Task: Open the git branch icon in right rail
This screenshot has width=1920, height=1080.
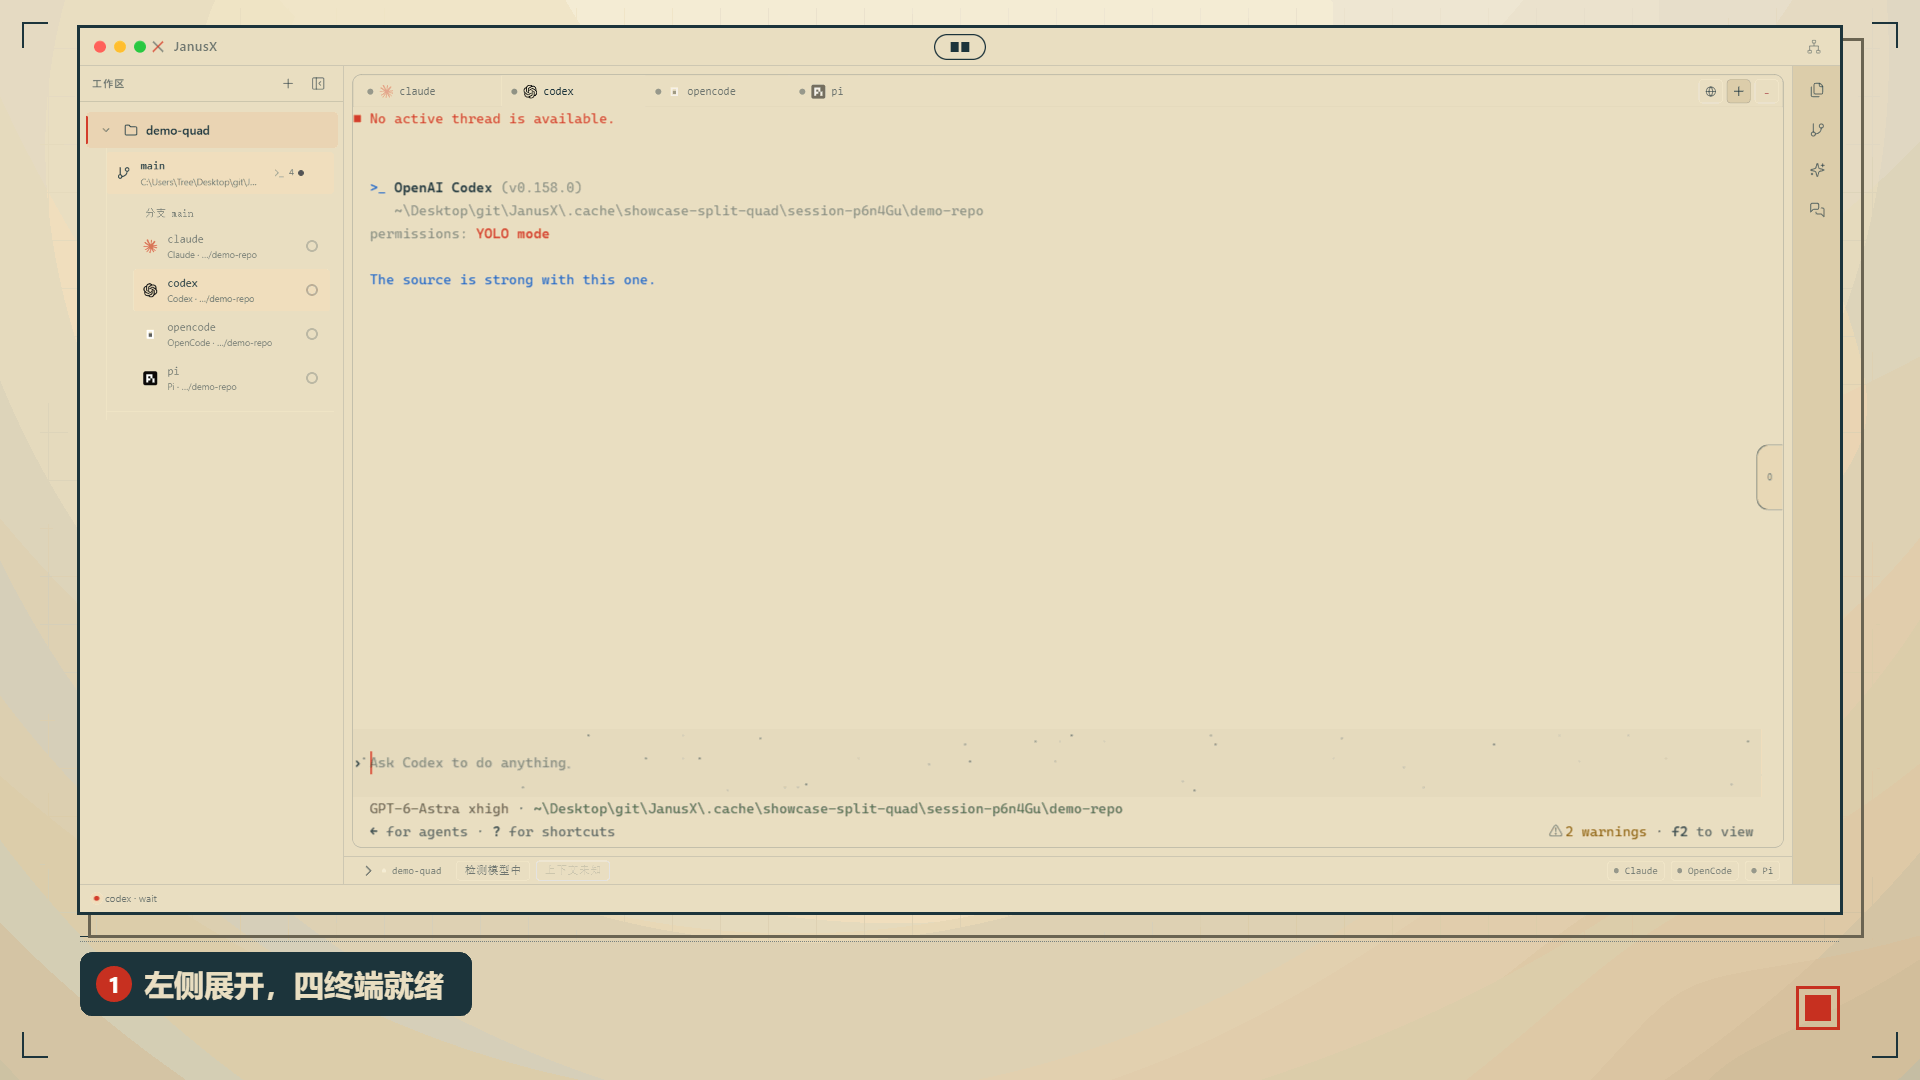Action: coord(1817,130)
